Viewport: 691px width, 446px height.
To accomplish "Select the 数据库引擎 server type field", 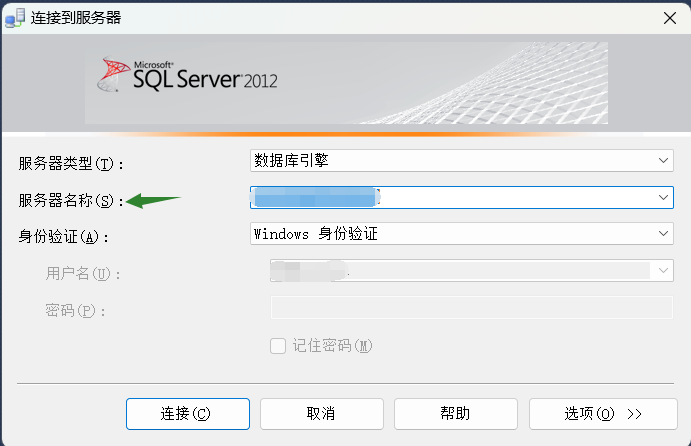I will coord(461,160).
